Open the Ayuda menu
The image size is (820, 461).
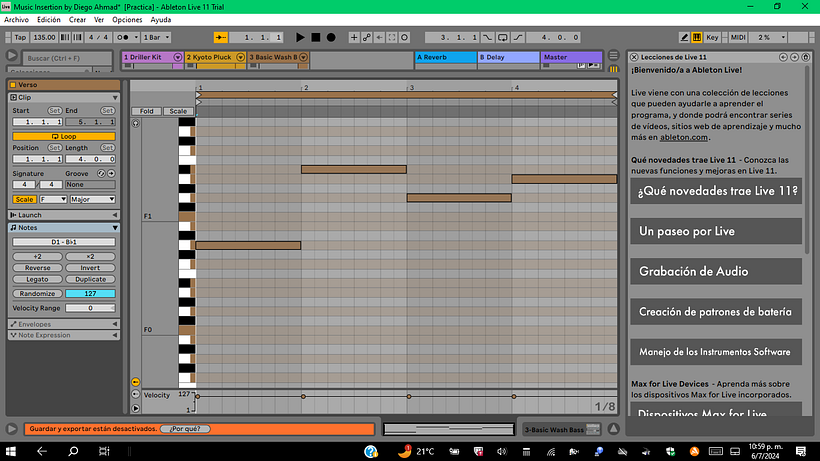pyautogui.click(x=161, y=19)
